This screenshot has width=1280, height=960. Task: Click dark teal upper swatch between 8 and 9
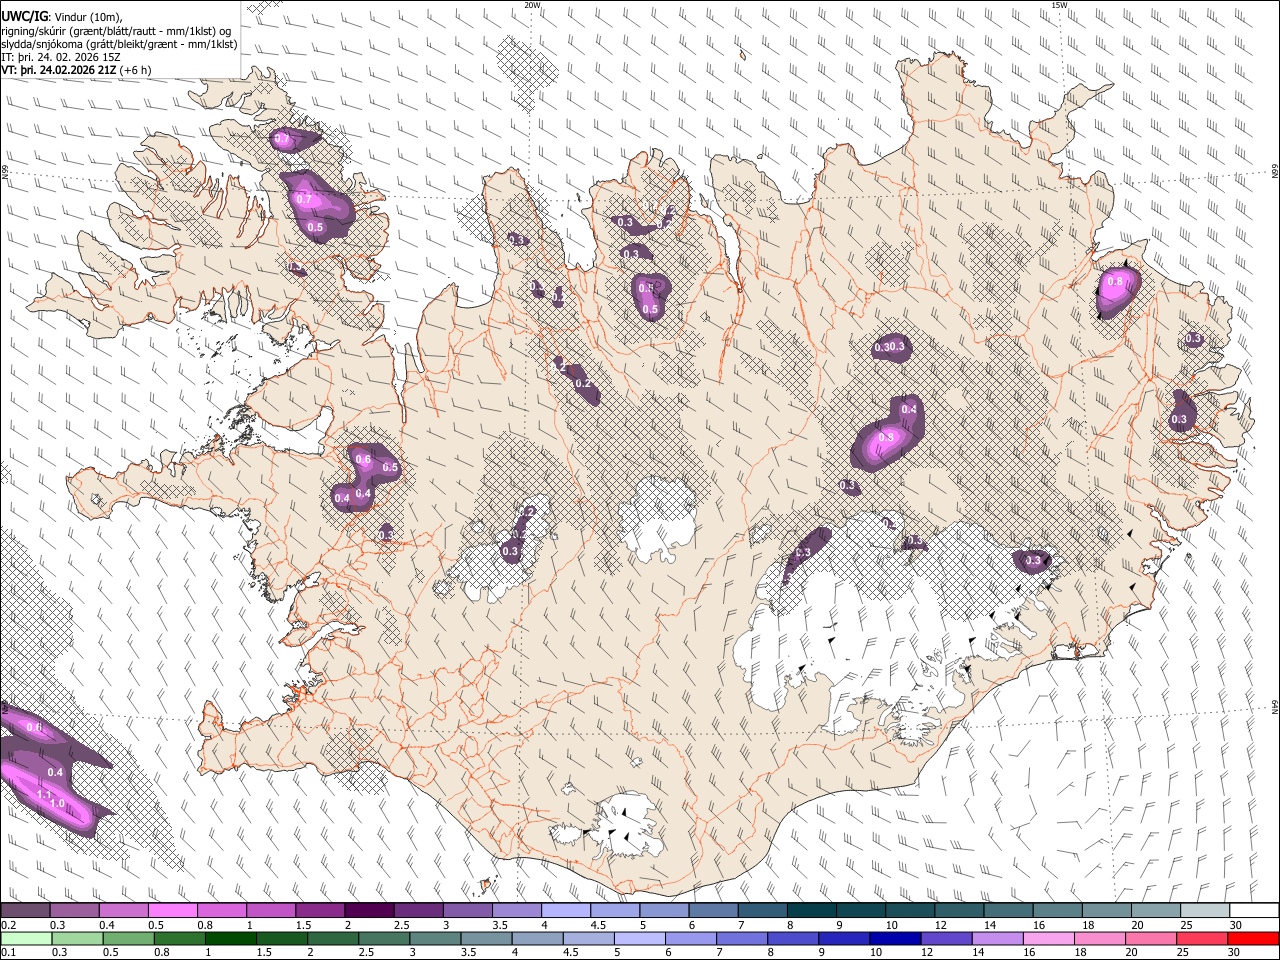pyautogui.click(x=811, y=910)
